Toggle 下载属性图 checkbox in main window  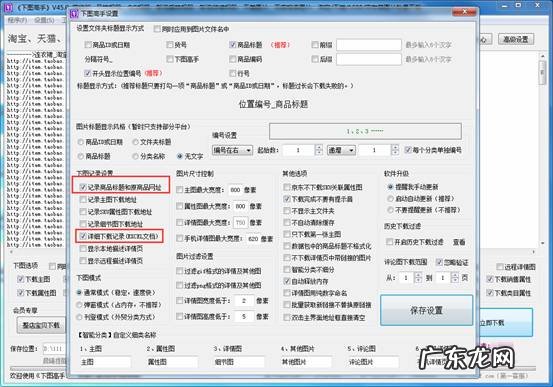(x=20, y=293)
